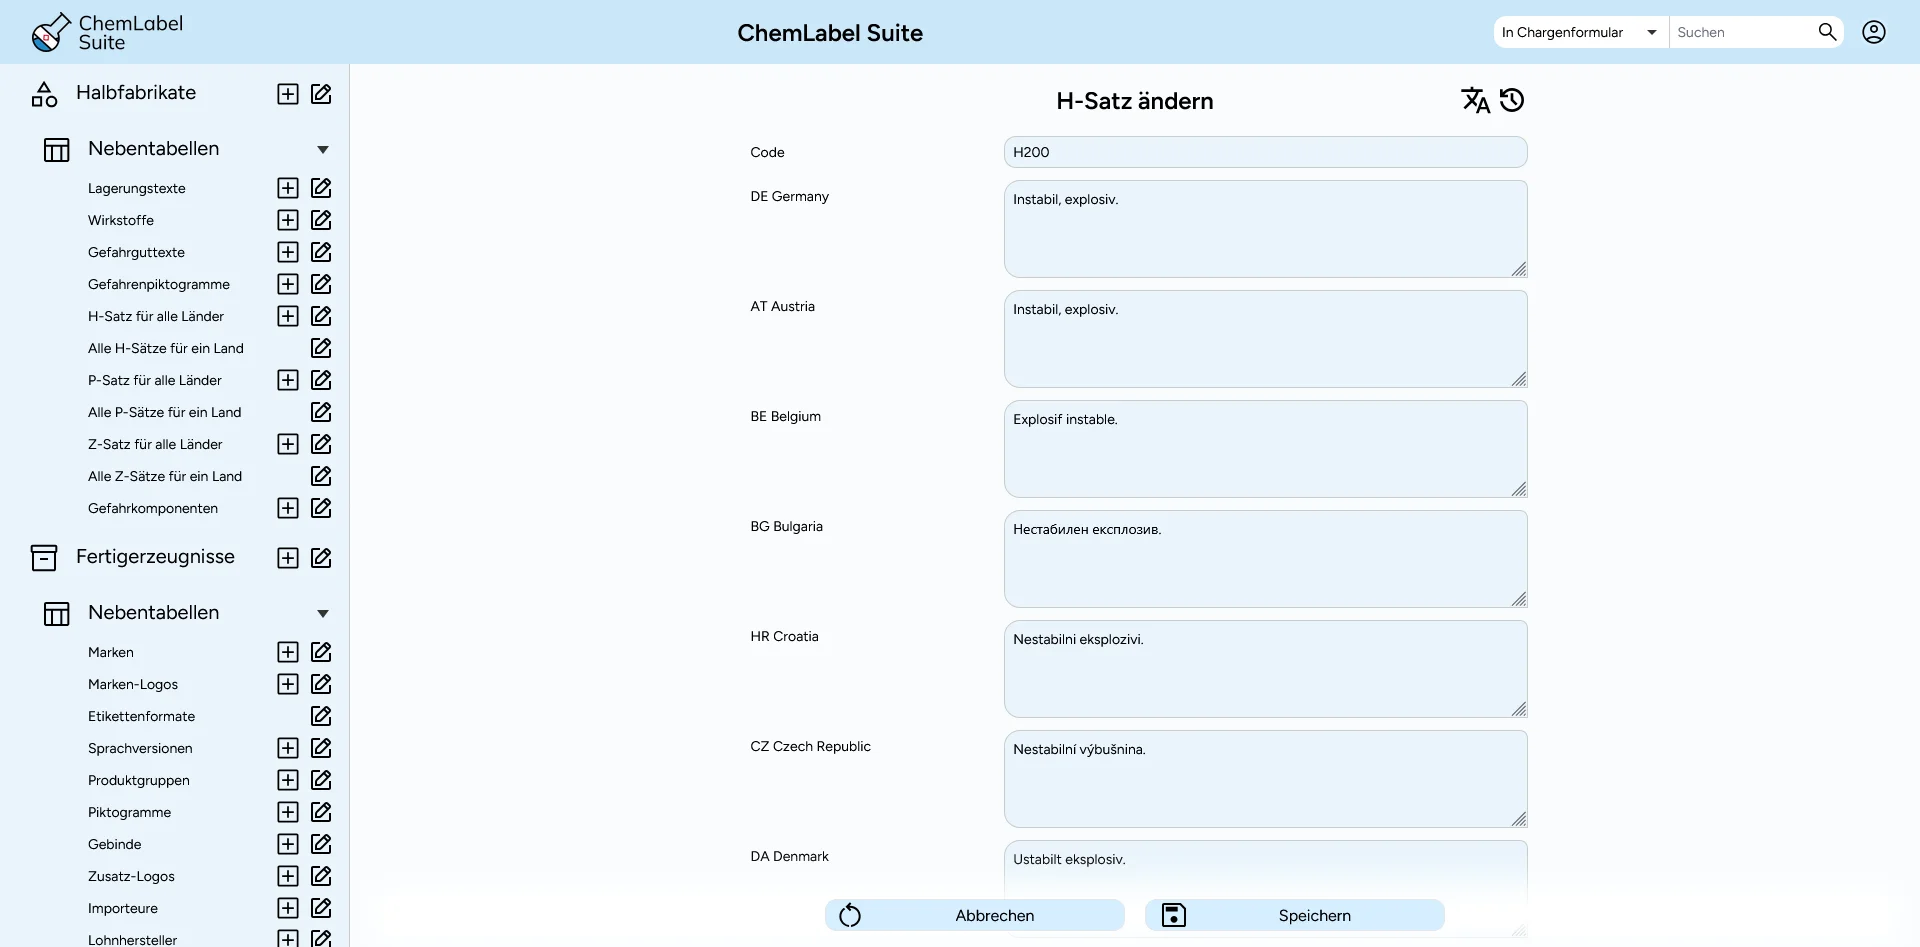Add H-Satz für alle Länder
This screenshot has height=947, width=1920.
click(288, 316)
